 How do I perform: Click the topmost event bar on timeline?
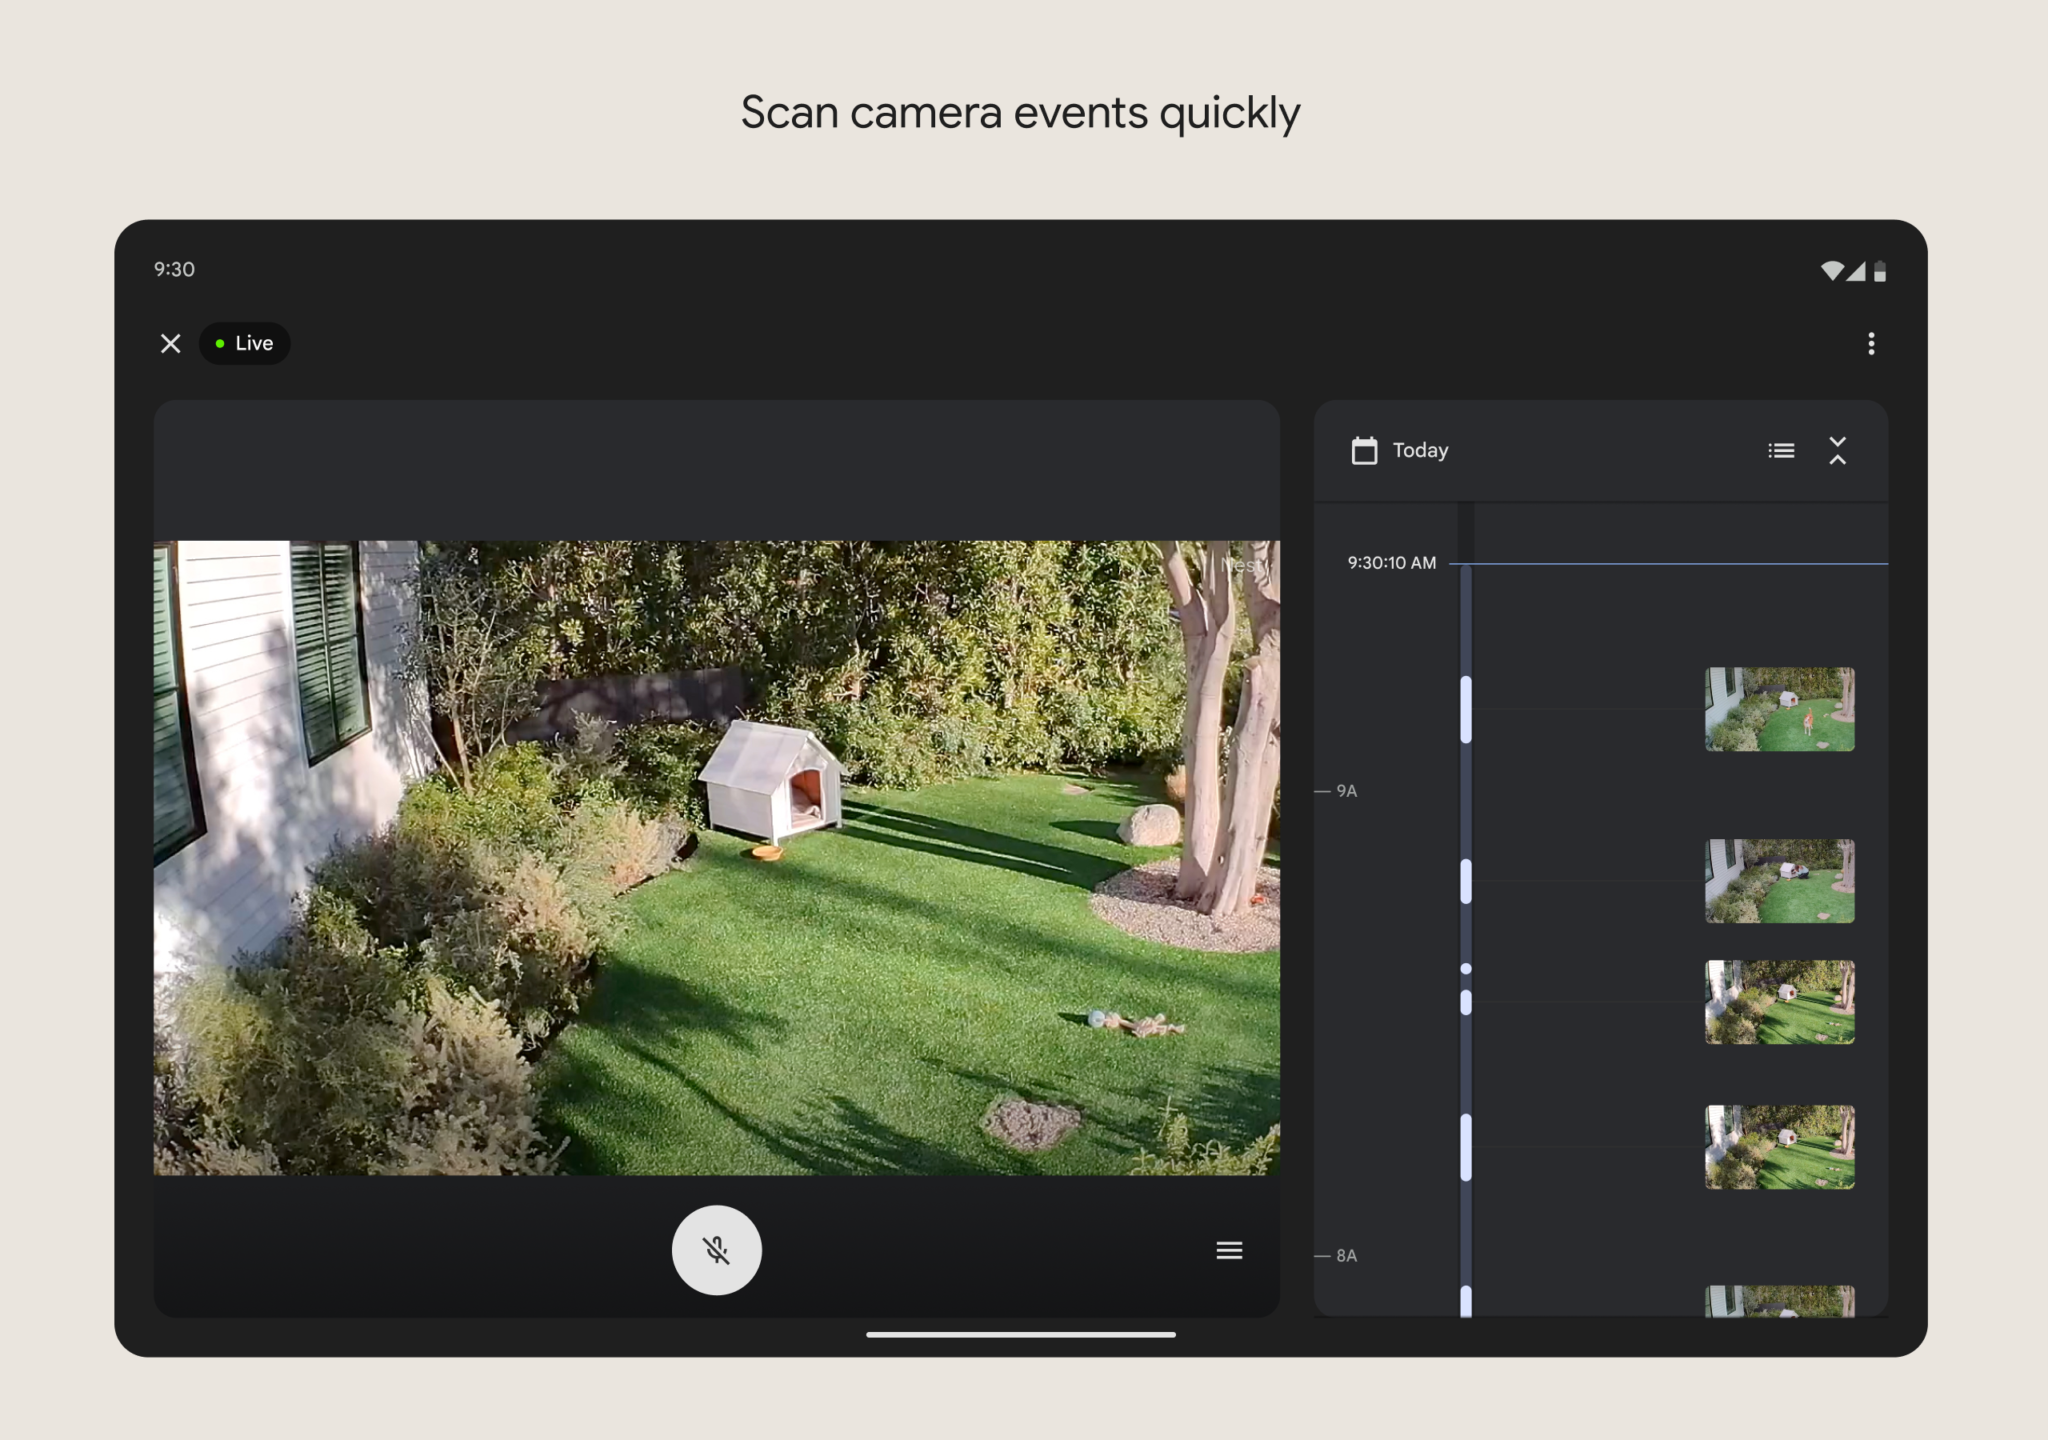pyautogui.click(x=1466, y=709)
